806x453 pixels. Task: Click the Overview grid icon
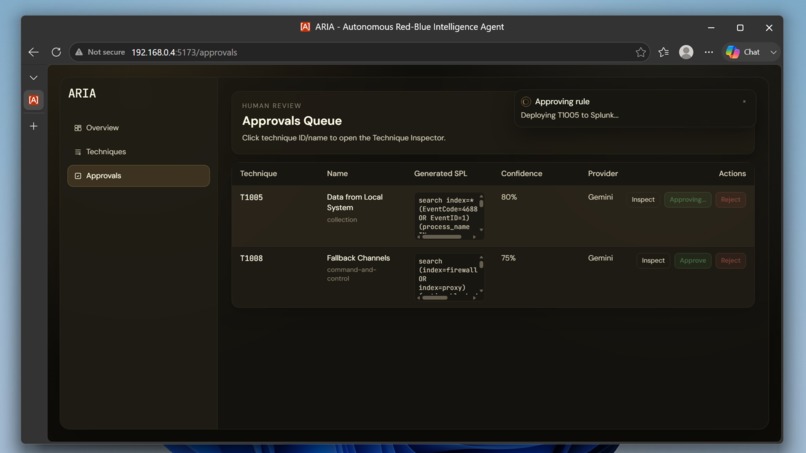(x=78, y=128)
